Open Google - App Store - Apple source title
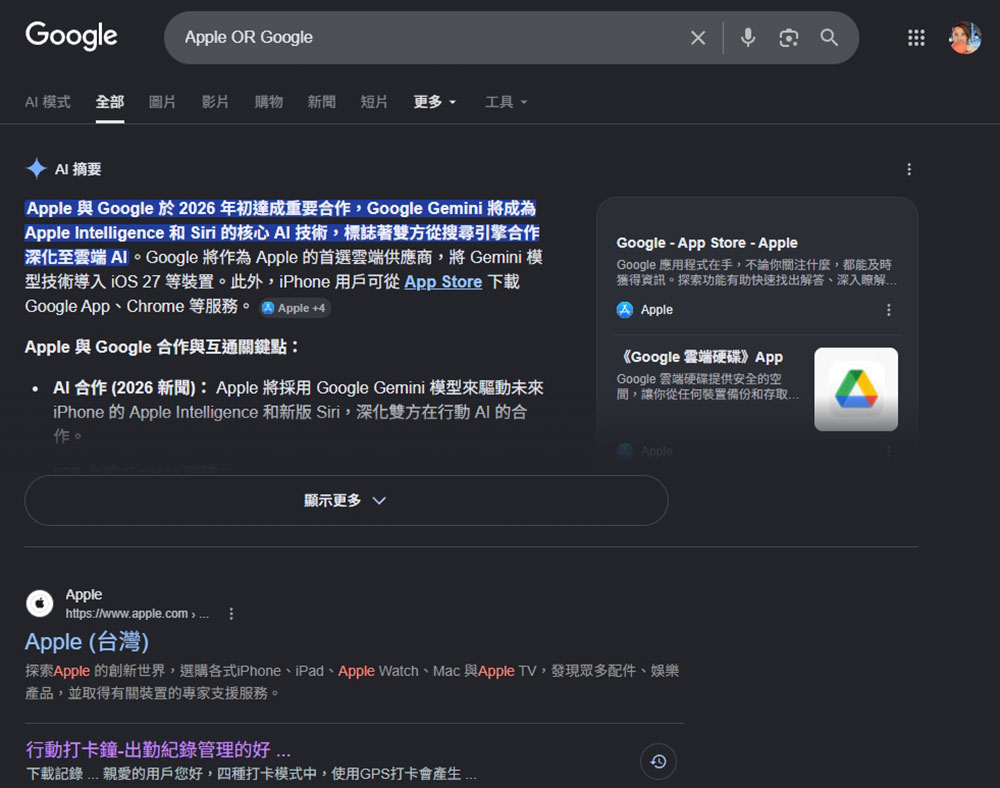The height and width of the screenshot is (788, 1000). pos(707,243)
